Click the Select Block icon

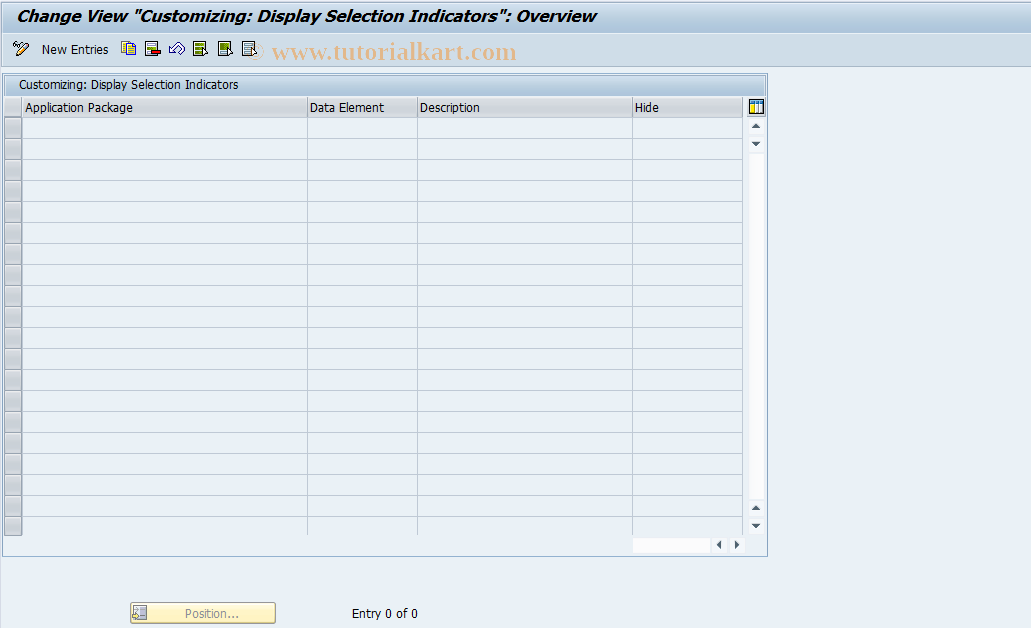[225, 49]
